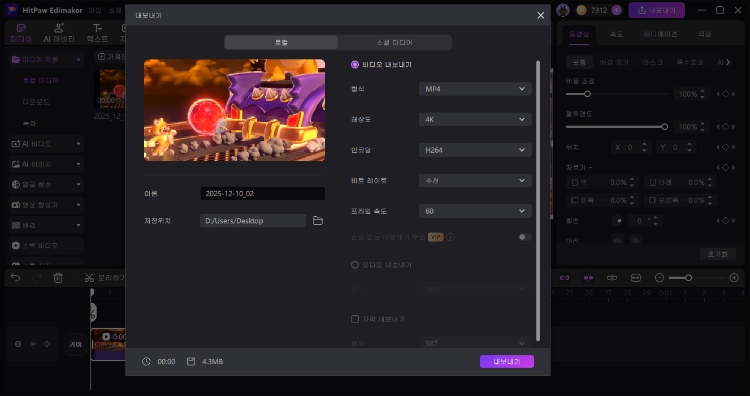Click the second purple snap icon in timeline toolbar
The height and width of the screenshot is (396, 750).
(588, 278)
